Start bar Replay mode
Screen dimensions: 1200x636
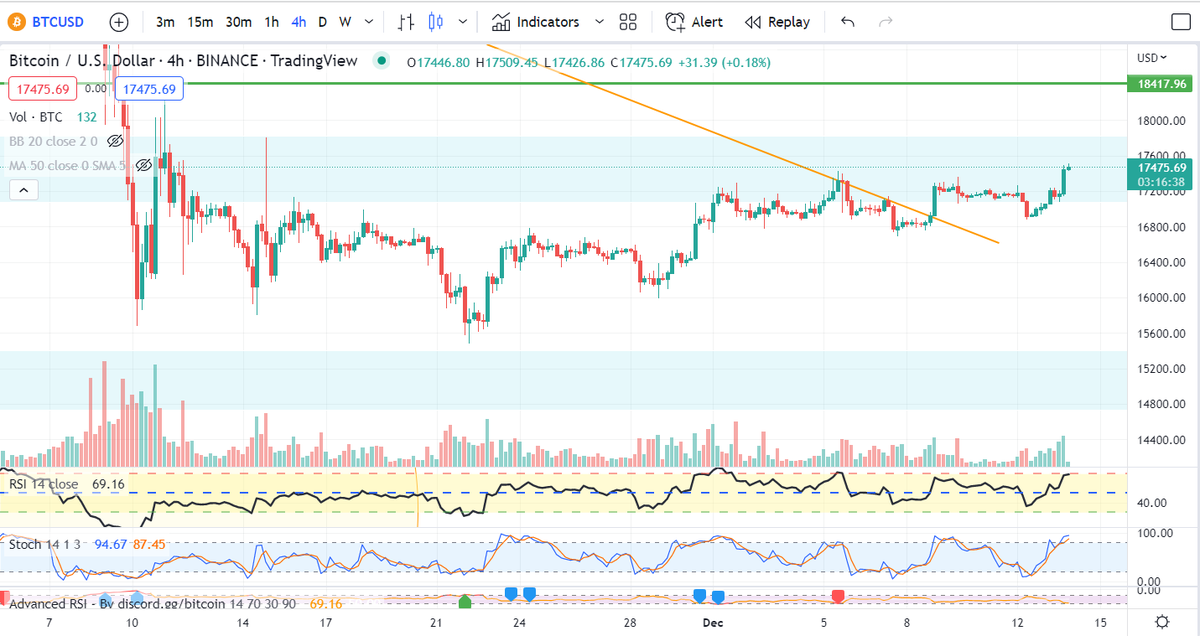click(777, 21)
